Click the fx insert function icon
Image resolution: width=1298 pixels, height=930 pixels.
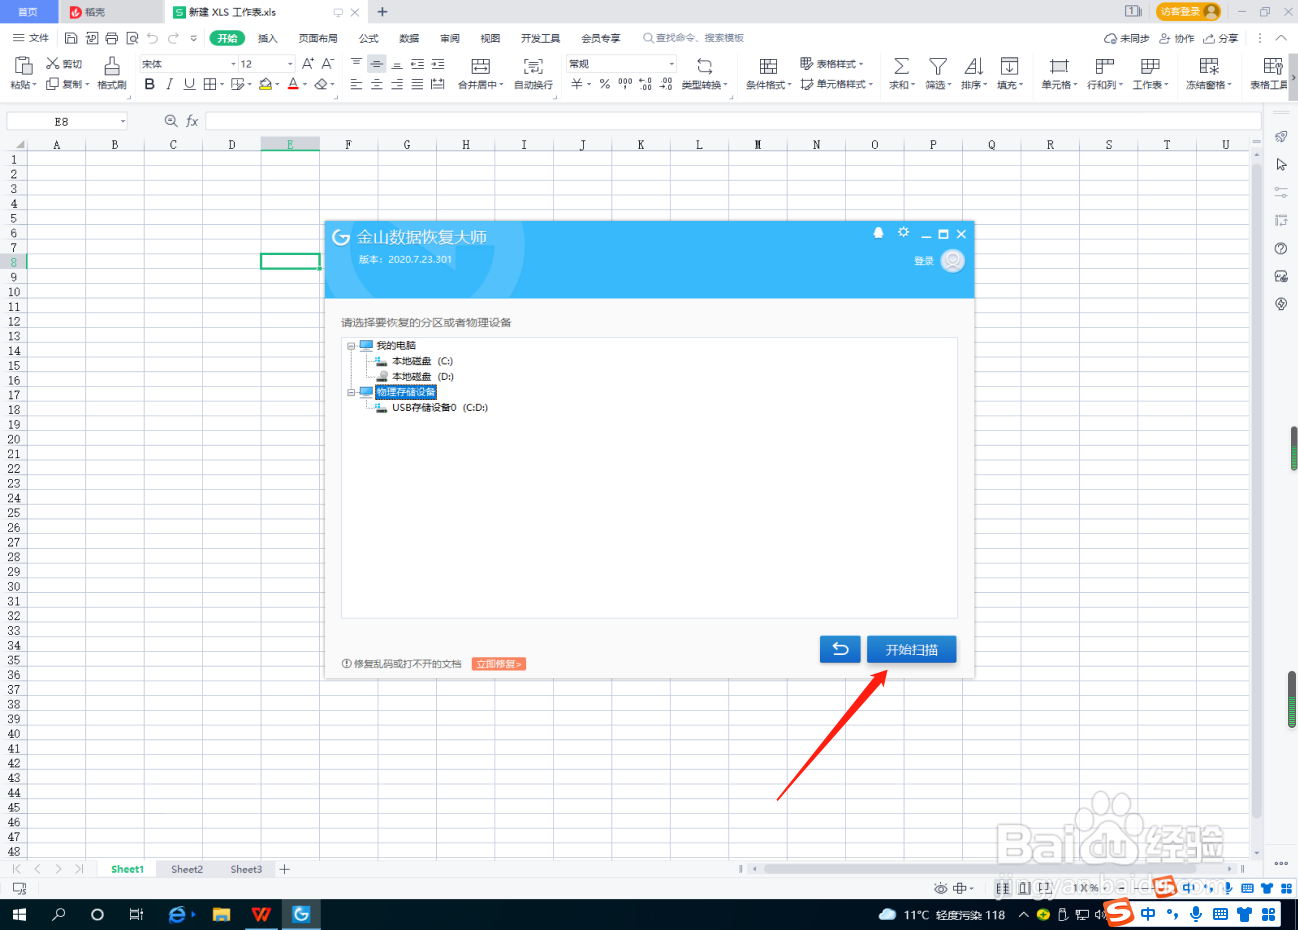point(192,121)
